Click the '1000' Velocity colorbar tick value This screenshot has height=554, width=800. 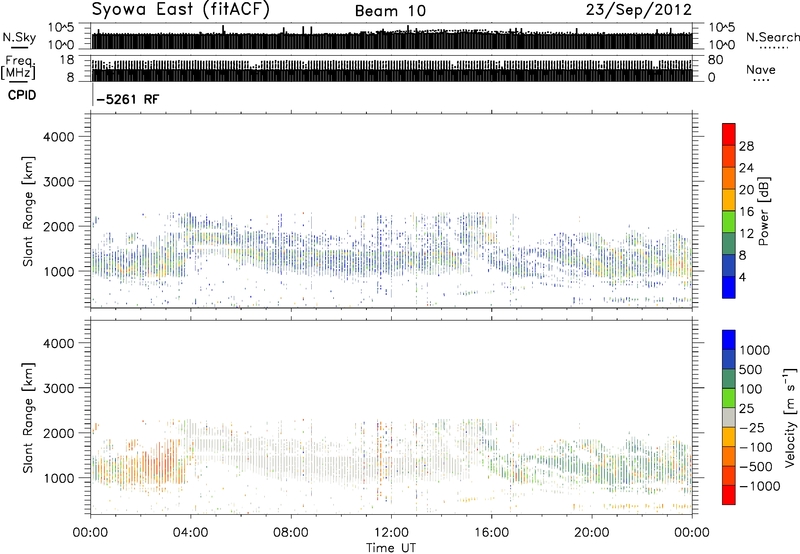(754, 350)
